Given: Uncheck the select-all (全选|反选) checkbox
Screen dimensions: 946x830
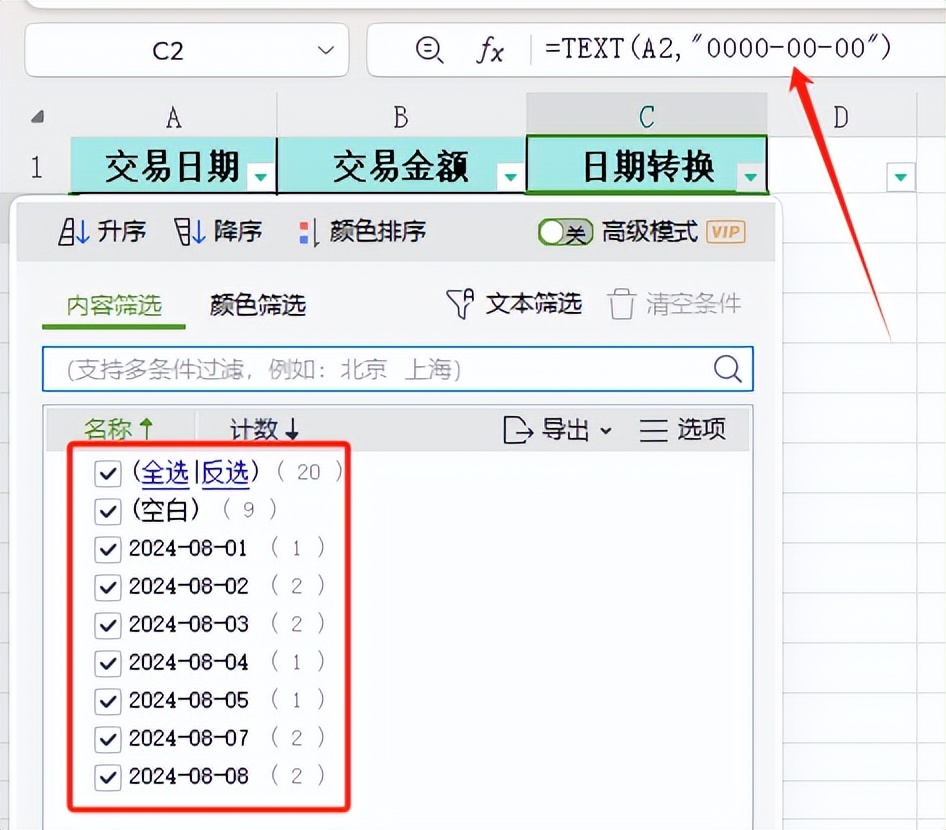Looking at the screenshot, I should tap(107, 474).
